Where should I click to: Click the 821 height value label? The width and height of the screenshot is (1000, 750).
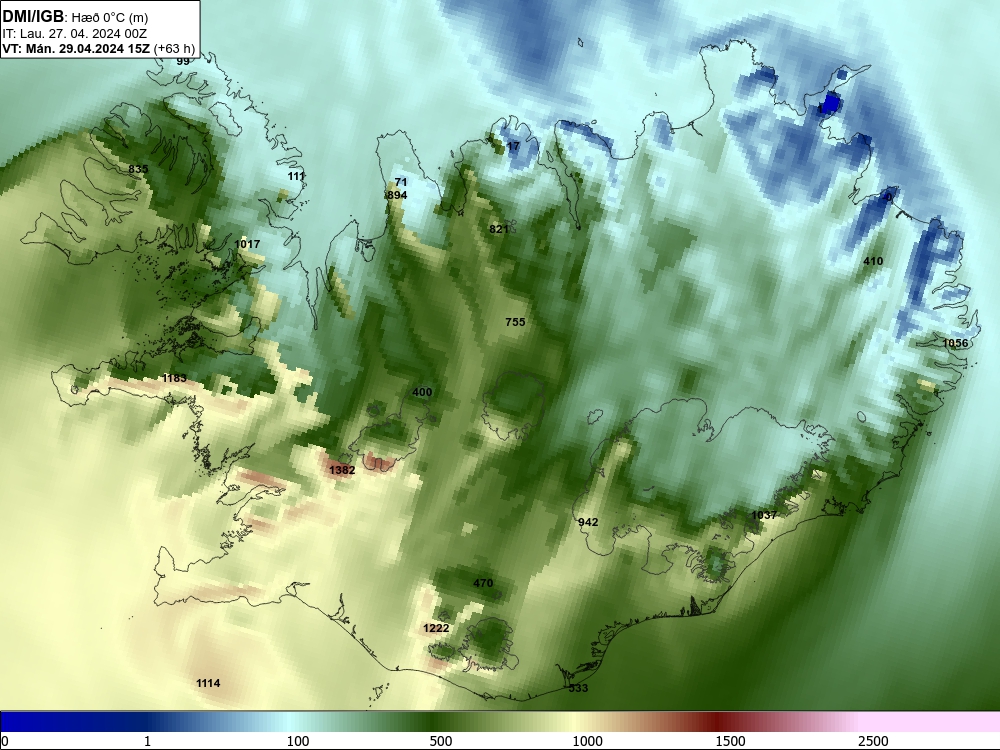(x=499, y=229)
